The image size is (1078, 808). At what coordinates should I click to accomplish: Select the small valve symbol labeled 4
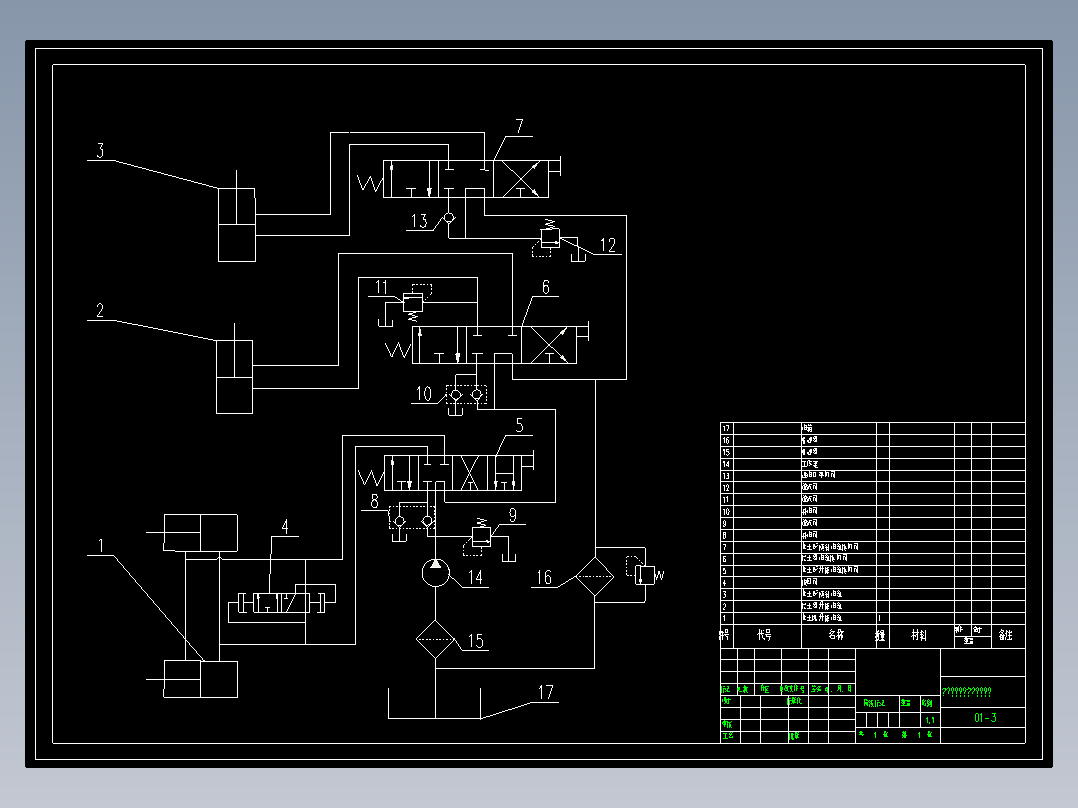(280, 603)
